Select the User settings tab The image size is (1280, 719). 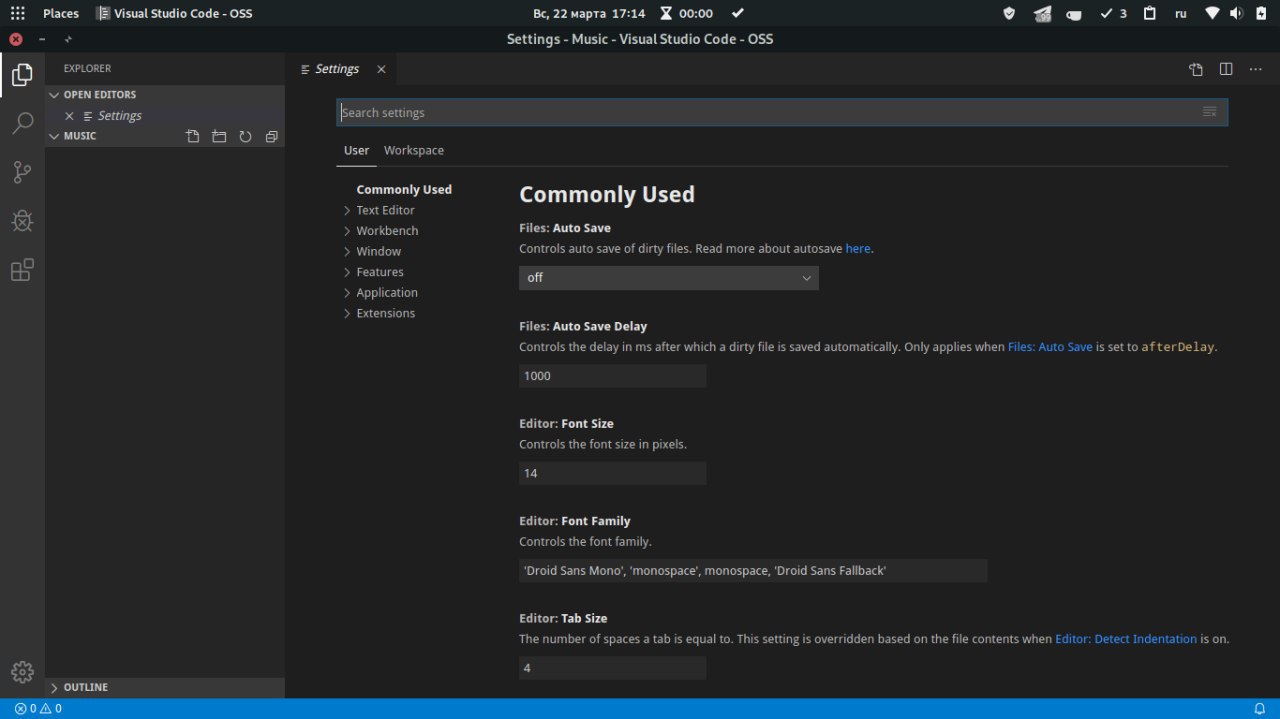[356, 150]
